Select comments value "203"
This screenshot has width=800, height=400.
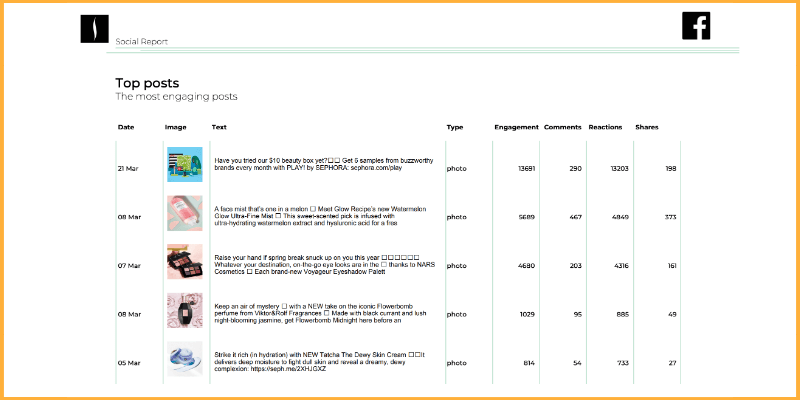(x=576, y=266)
